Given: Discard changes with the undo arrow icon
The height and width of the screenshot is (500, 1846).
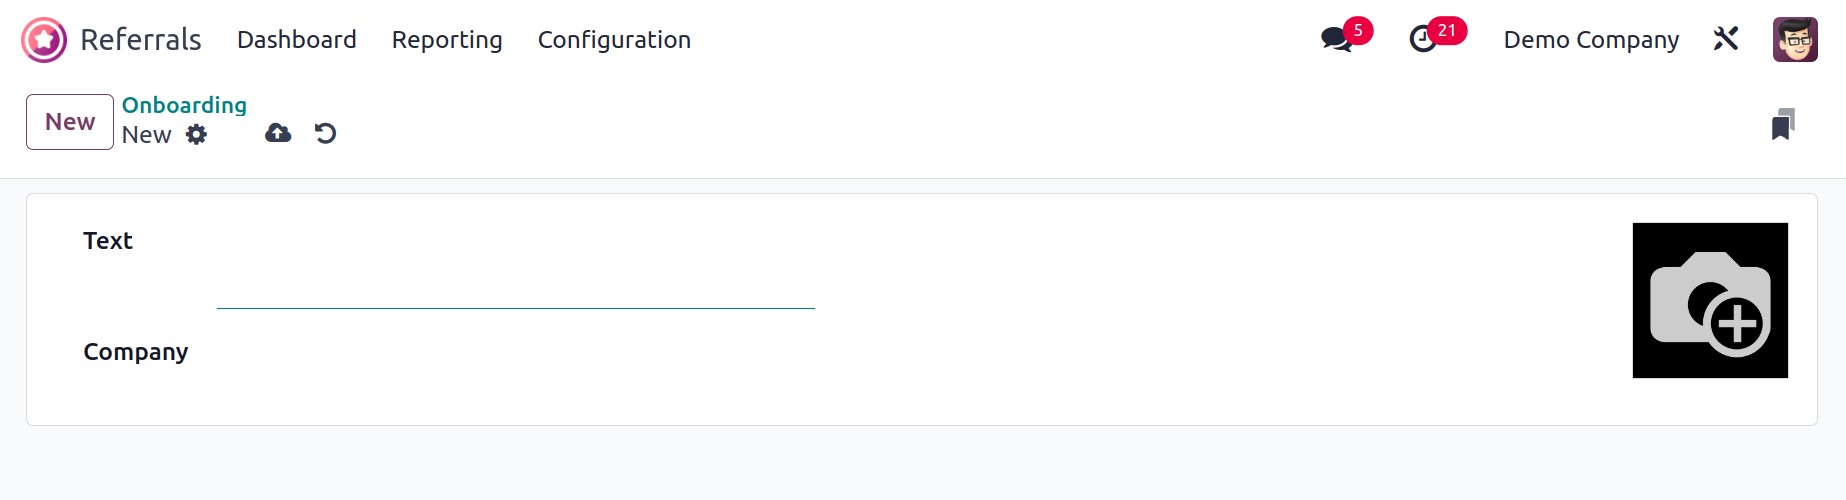Looking at the screenshot, I should (325, 133).
